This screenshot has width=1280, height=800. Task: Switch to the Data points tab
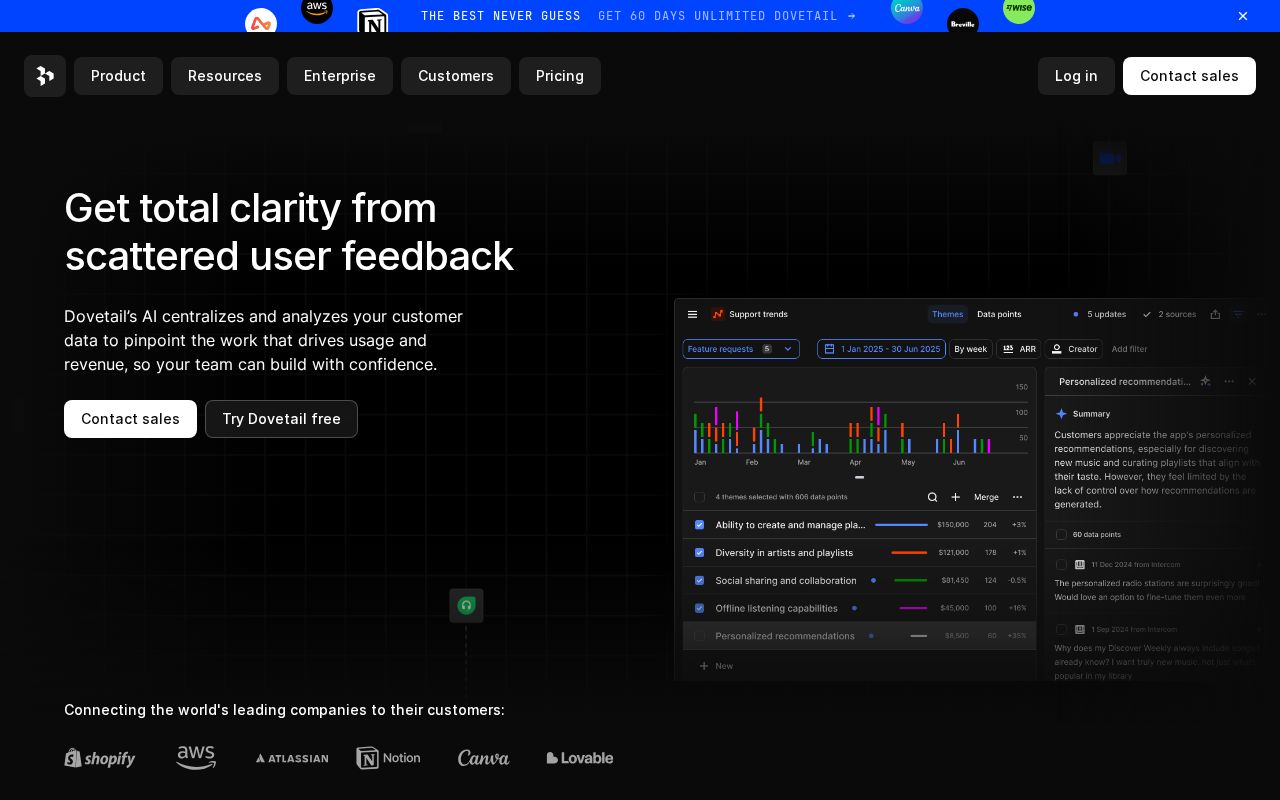(999, 314)
